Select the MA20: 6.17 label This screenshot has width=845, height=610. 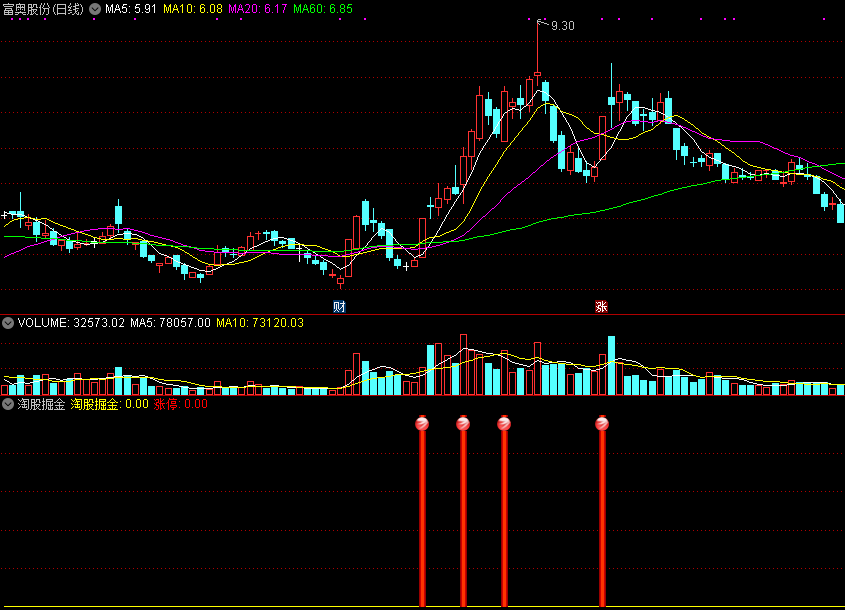pos(258,9)
